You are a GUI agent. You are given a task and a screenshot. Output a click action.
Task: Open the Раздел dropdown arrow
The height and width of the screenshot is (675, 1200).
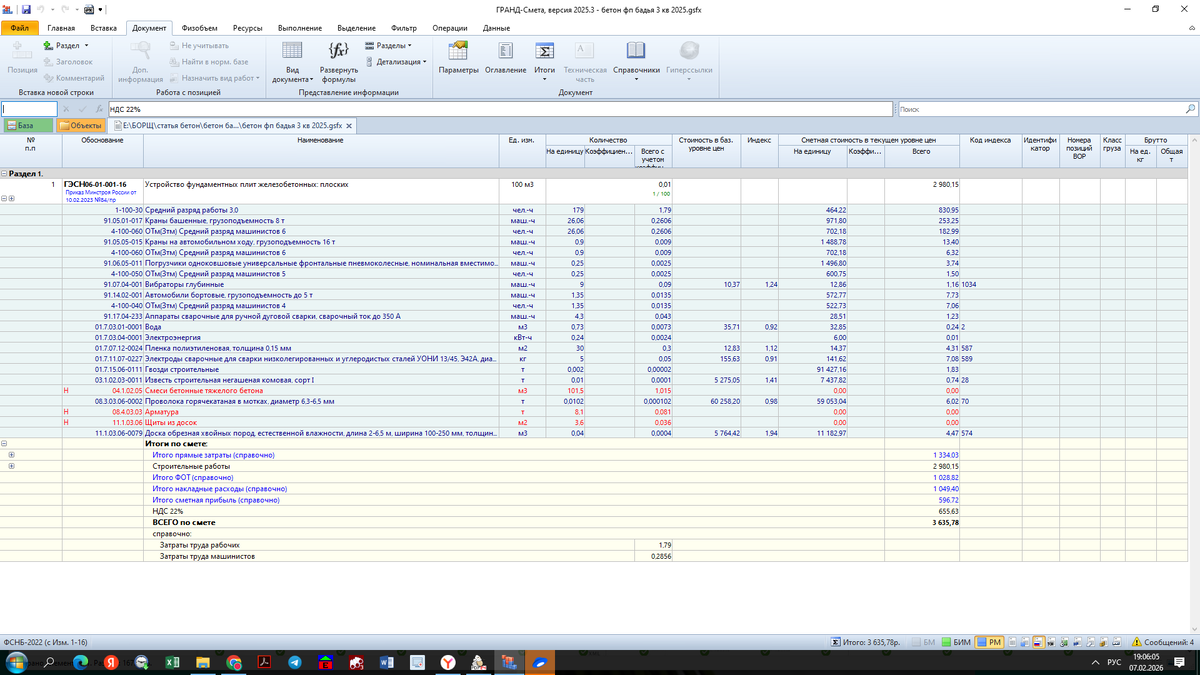(86, 46)
